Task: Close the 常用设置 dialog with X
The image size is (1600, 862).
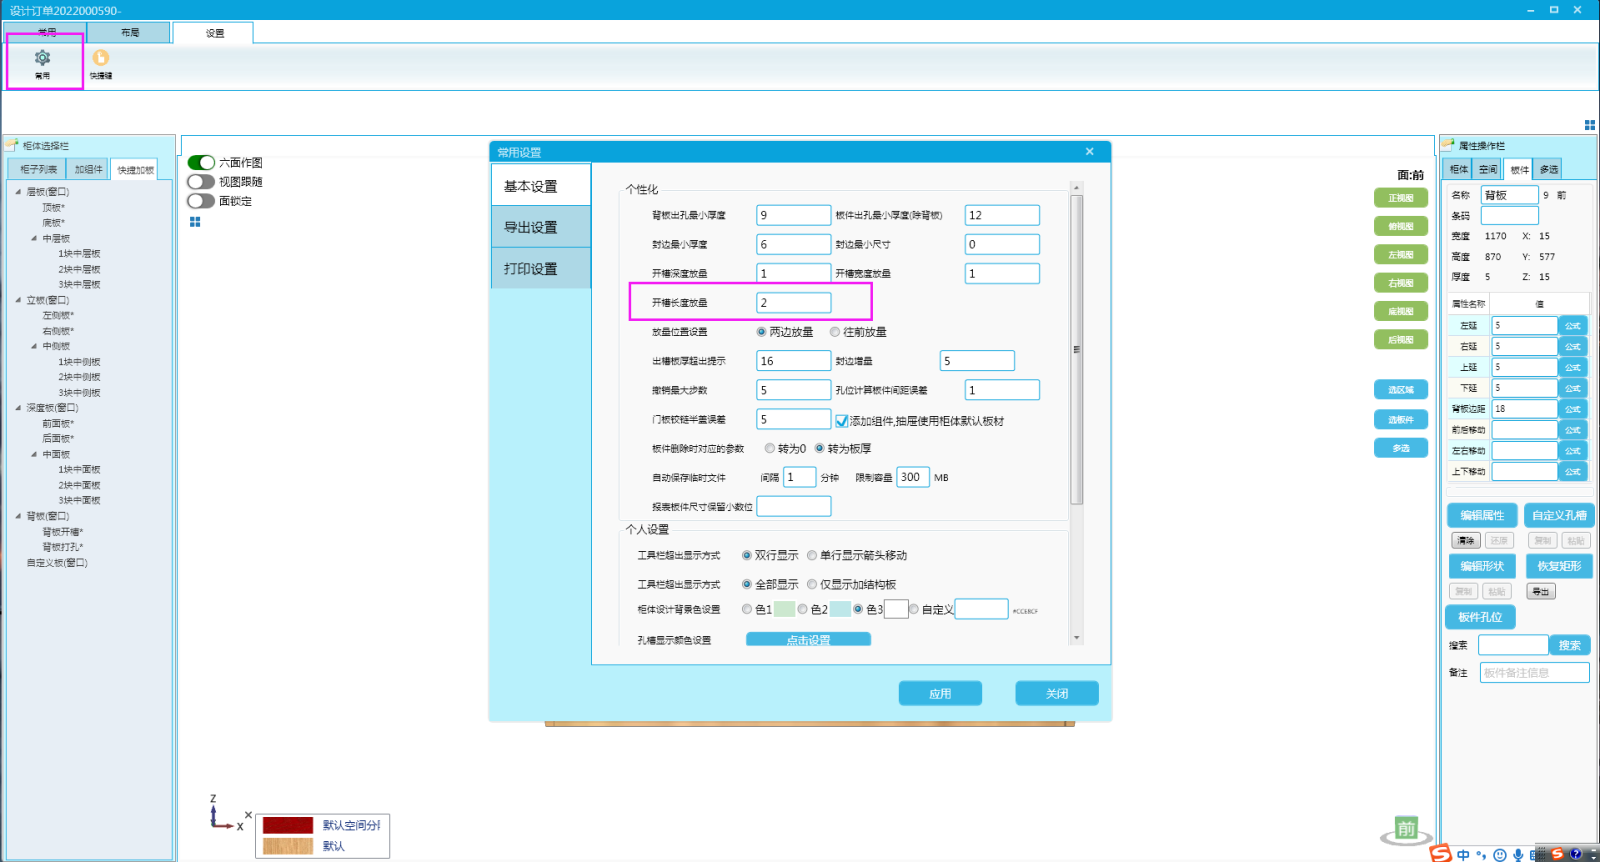Action: pyautogui.click(x=1090, y=152)
